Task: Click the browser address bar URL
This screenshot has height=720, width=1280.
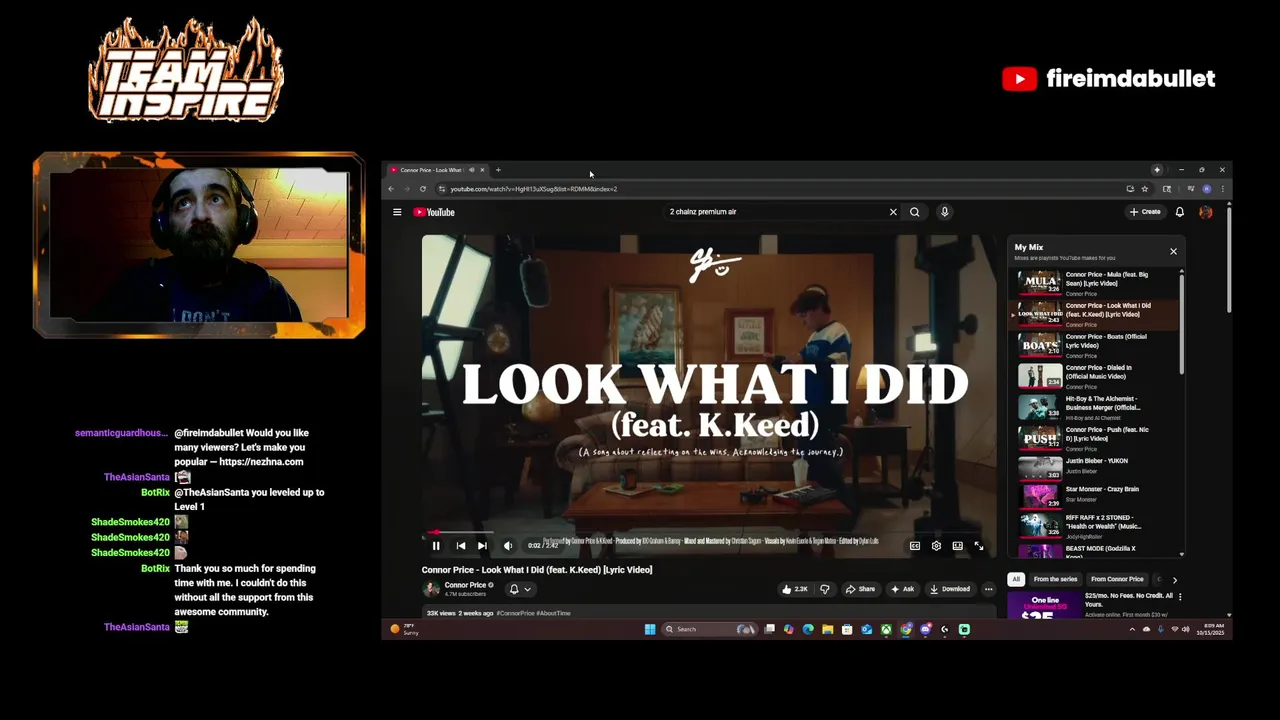Action: (533, 189)
